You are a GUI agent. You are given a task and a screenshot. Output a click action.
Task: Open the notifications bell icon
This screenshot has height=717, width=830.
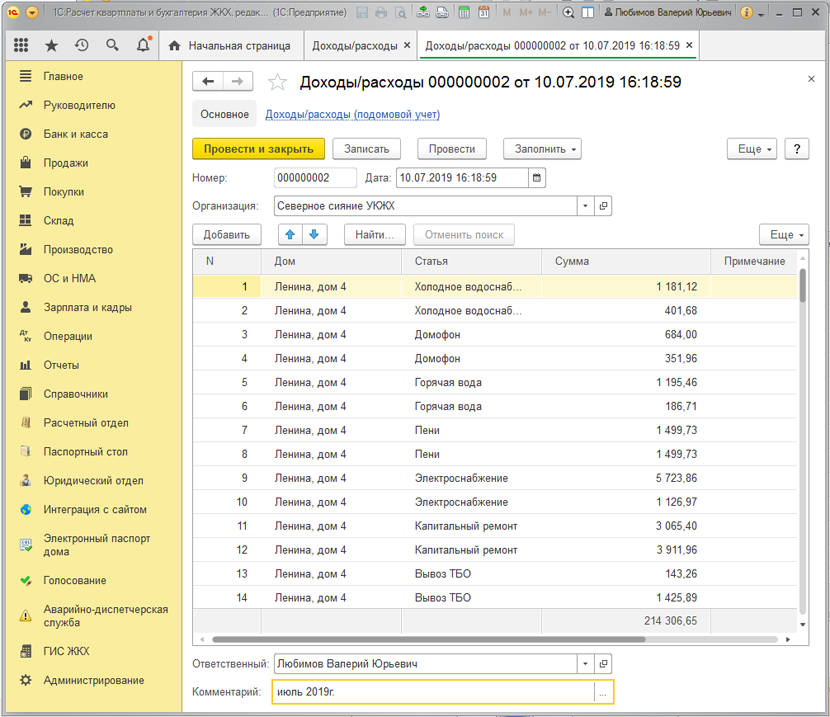(x=143, y=46)
